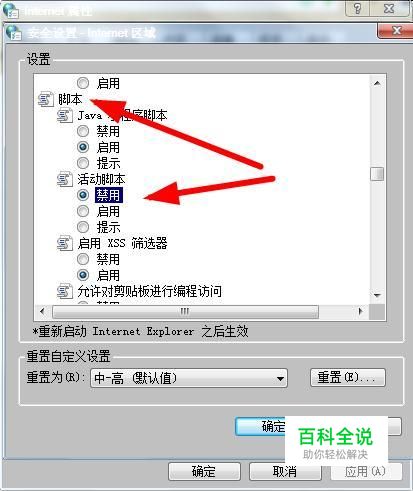
Task: Click the bottom 确定 button
Action: 204,471
